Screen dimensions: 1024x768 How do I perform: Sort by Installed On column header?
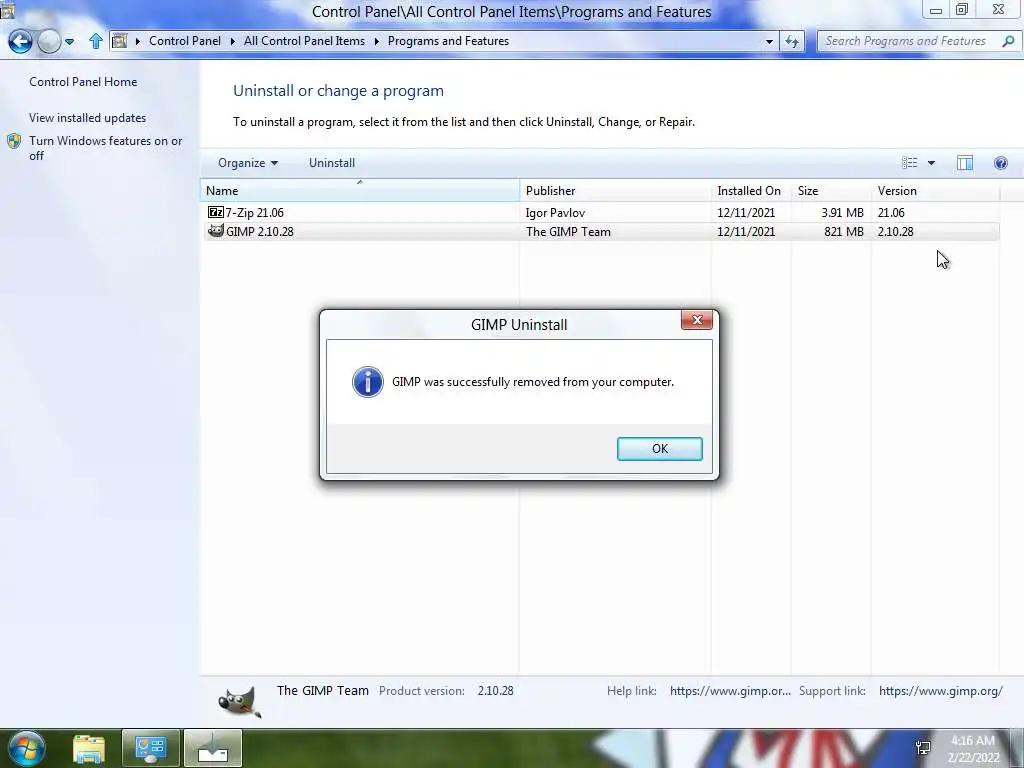(x=750, y=191)
